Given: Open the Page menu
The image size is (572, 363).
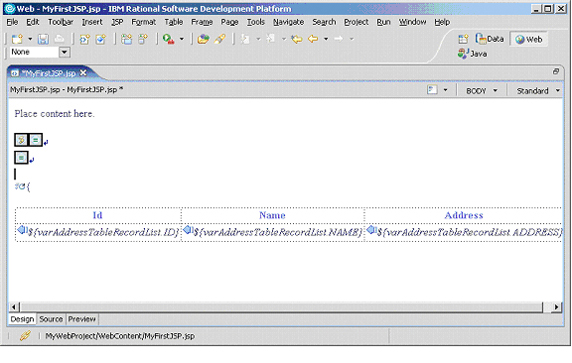Looking at the screenshot, I should coord(229,22).
